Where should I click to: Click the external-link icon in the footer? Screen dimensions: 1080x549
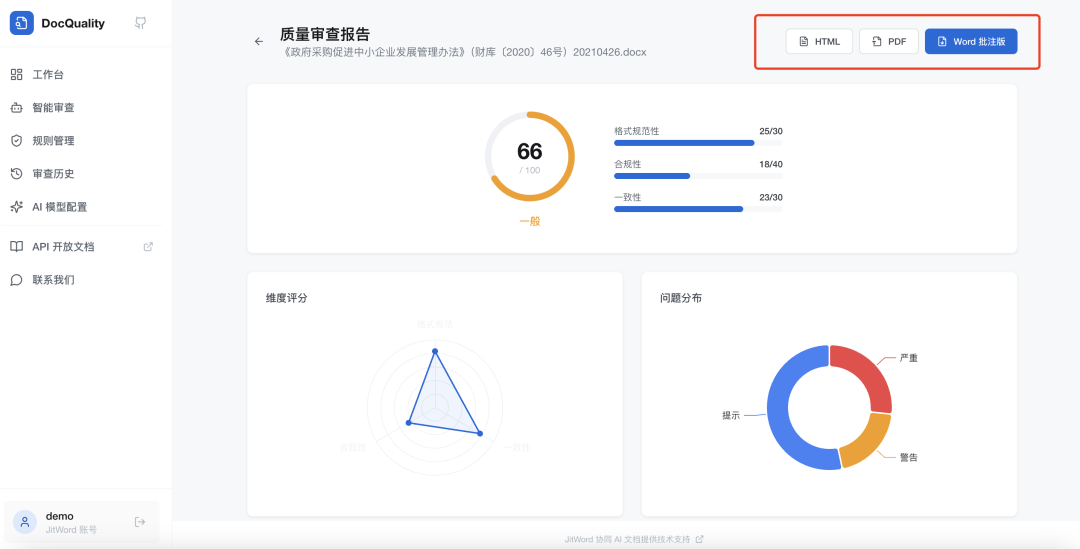[x=700, y=539]
